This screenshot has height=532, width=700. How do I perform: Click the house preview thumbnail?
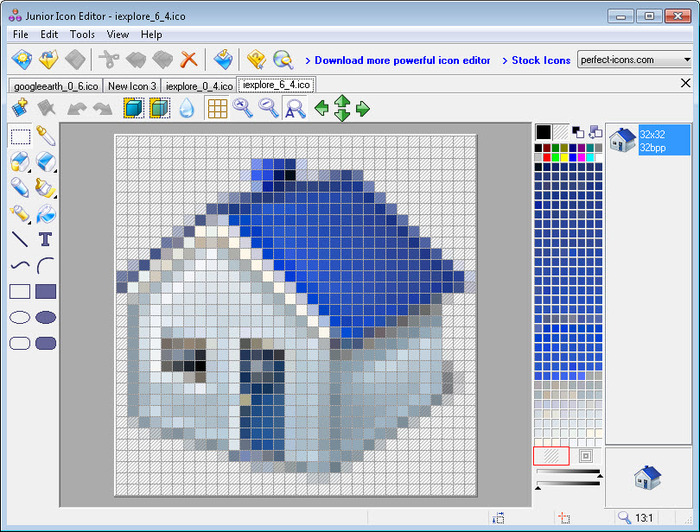(647, 477)
